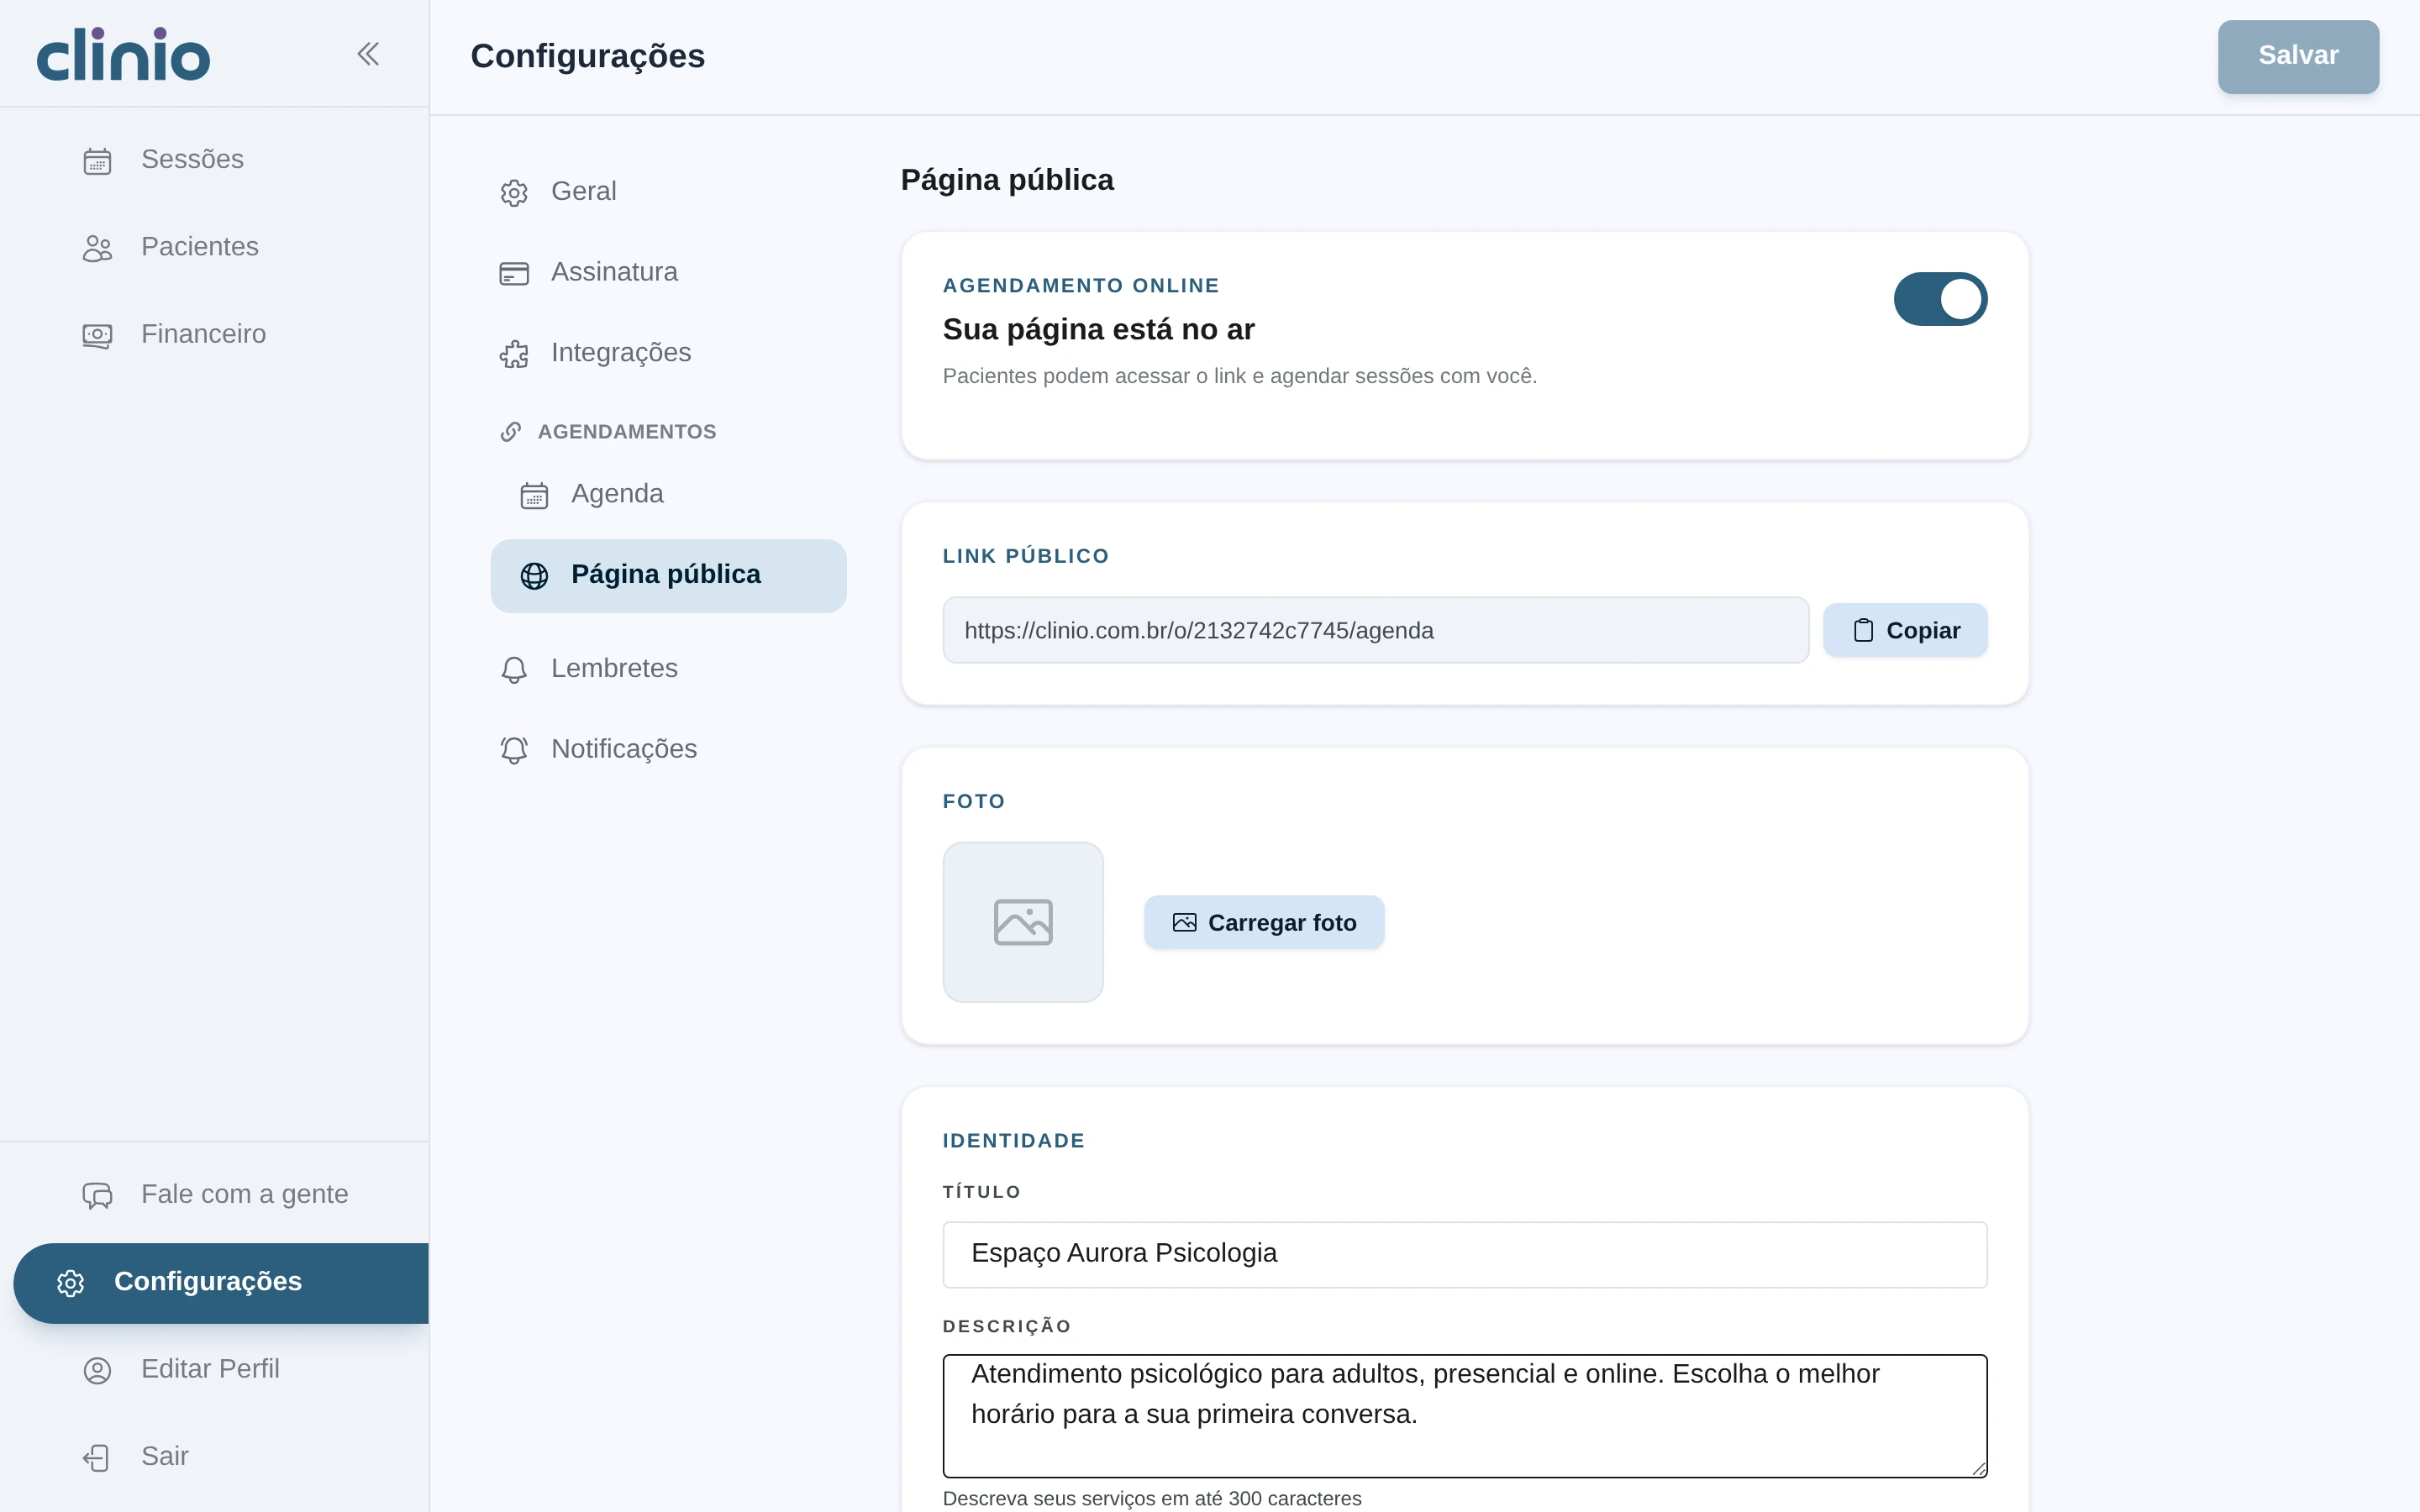Click the Financeiro label in sidebar
Viewport: 2420px width, 1512px height.
(x=204, y=334)
